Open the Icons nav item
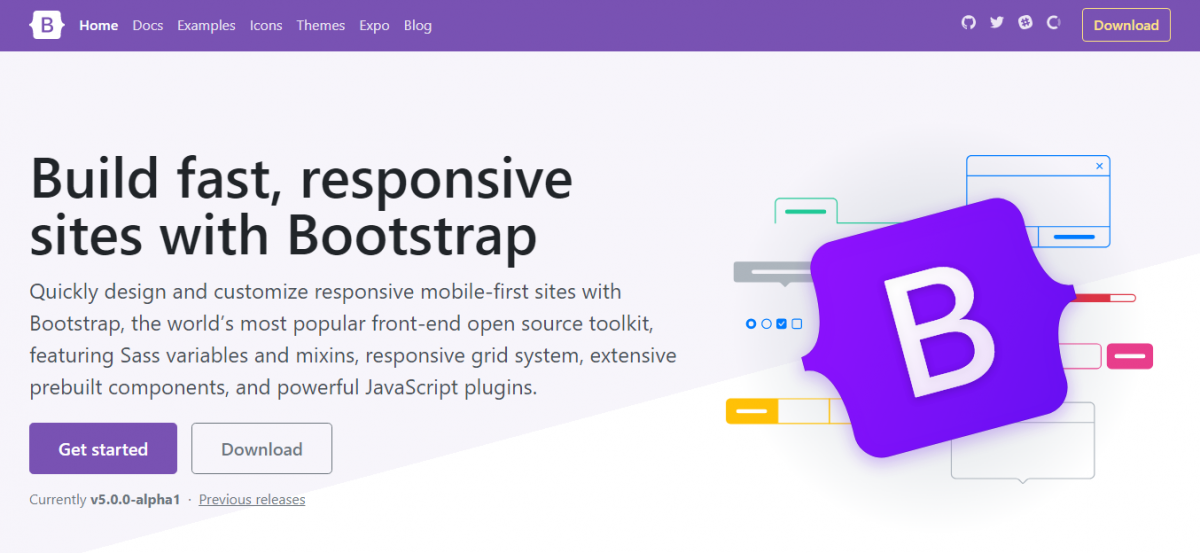This screenshot has height=553, width=1200. point(266,25)
